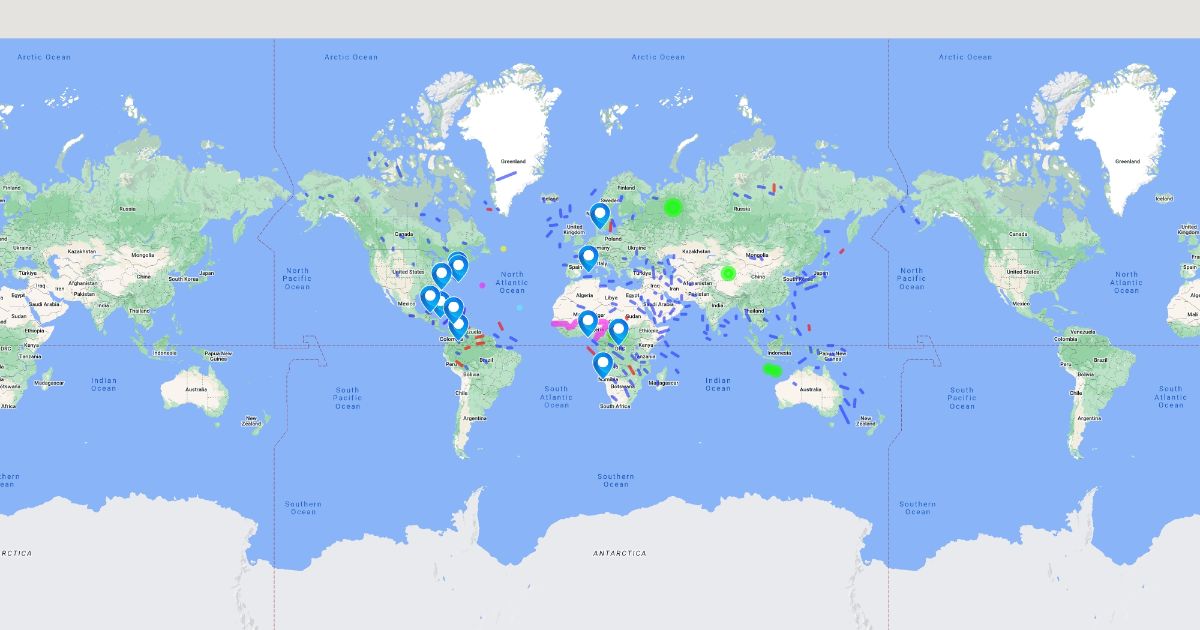Screen dimensions: 1200x630
Task: Click the Poland country label
Action: 612,240
